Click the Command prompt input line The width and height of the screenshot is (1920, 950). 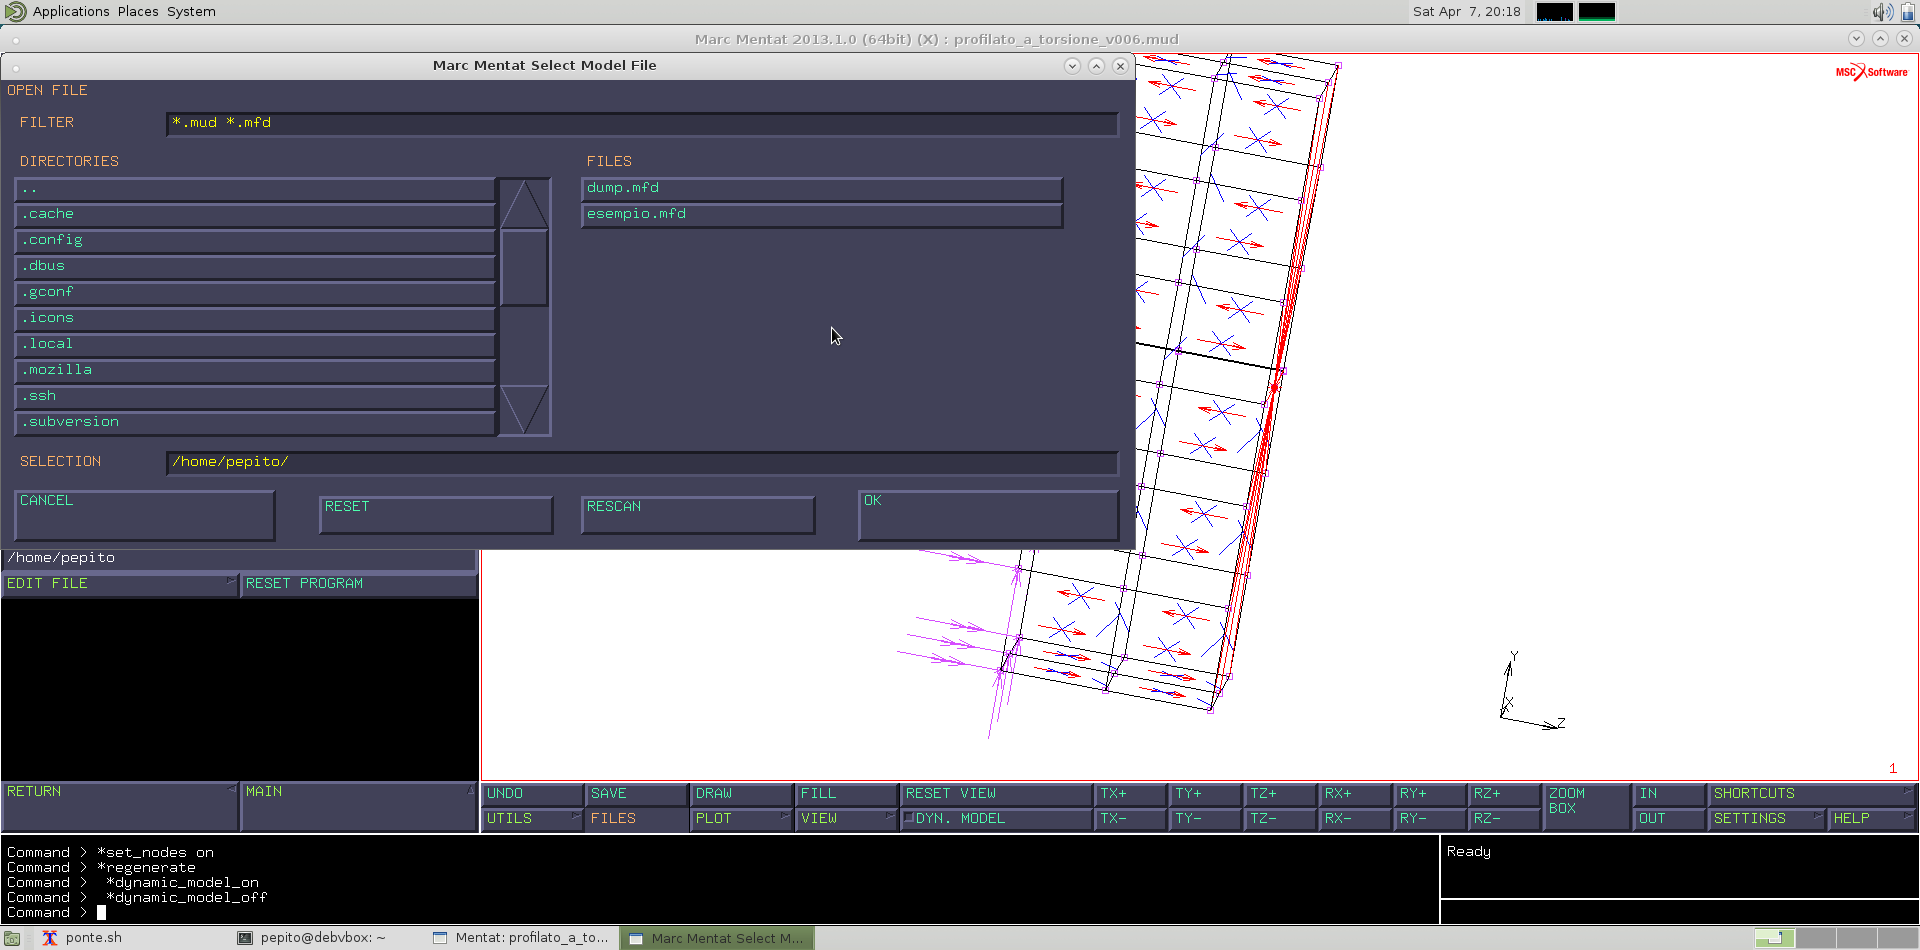(720, 913)
